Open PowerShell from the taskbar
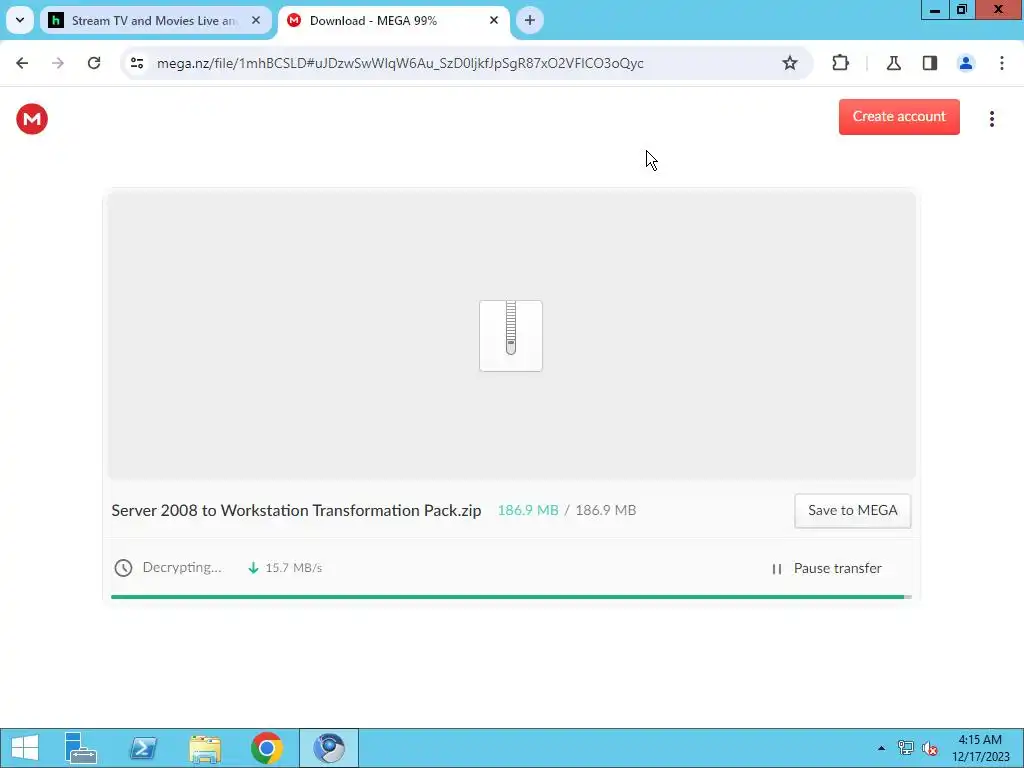This screenshot has height=768, width=1024. (143, 748)
